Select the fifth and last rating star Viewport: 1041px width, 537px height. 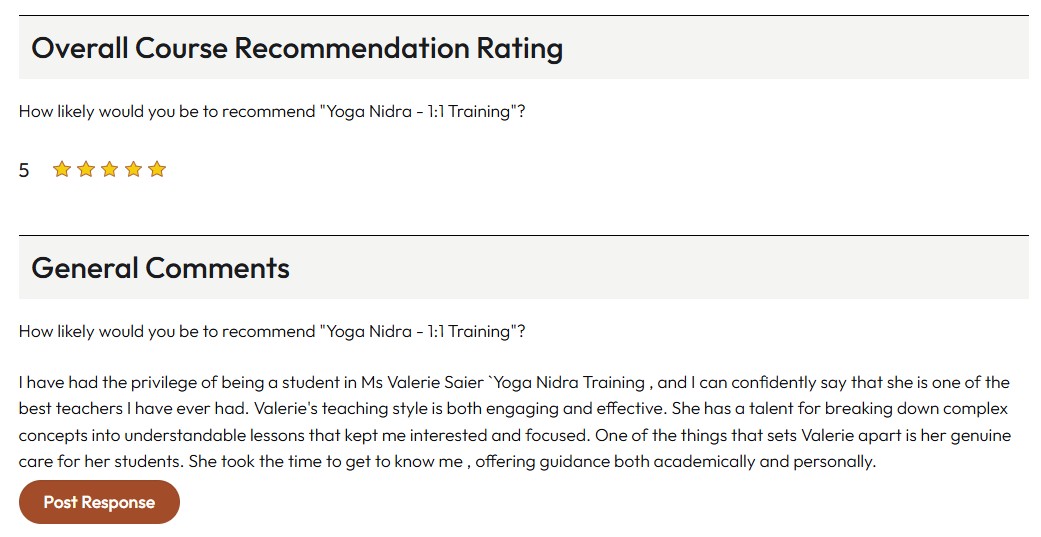point(157,170)
